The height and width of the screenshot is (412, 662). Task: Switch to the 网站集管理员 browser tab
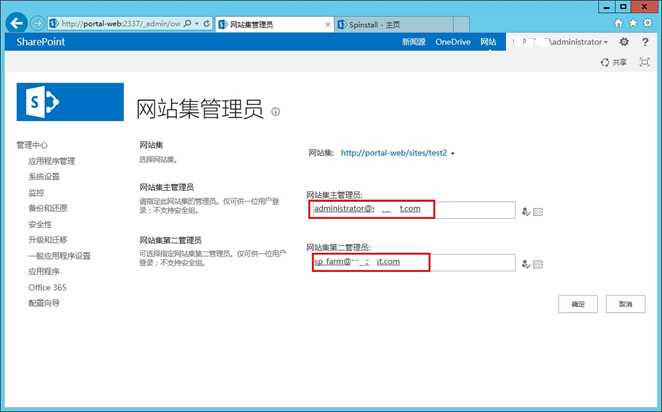(x=274, y=24)
